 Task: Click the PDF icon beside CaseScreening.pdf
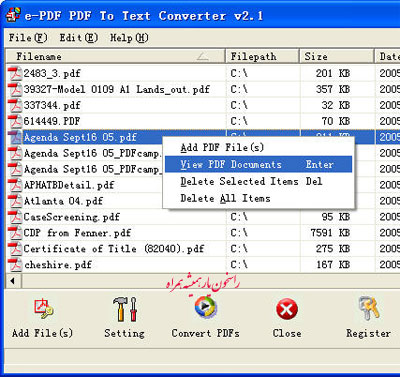point(15,217)
